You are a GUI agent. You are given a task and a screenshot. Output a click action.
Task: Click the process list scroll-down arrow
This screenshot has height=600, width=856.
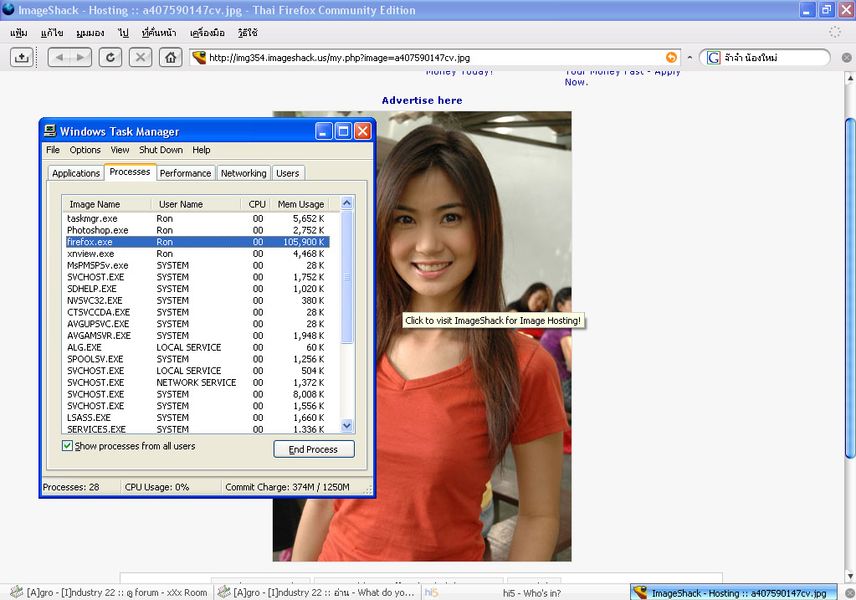click(x=347, y=425)
